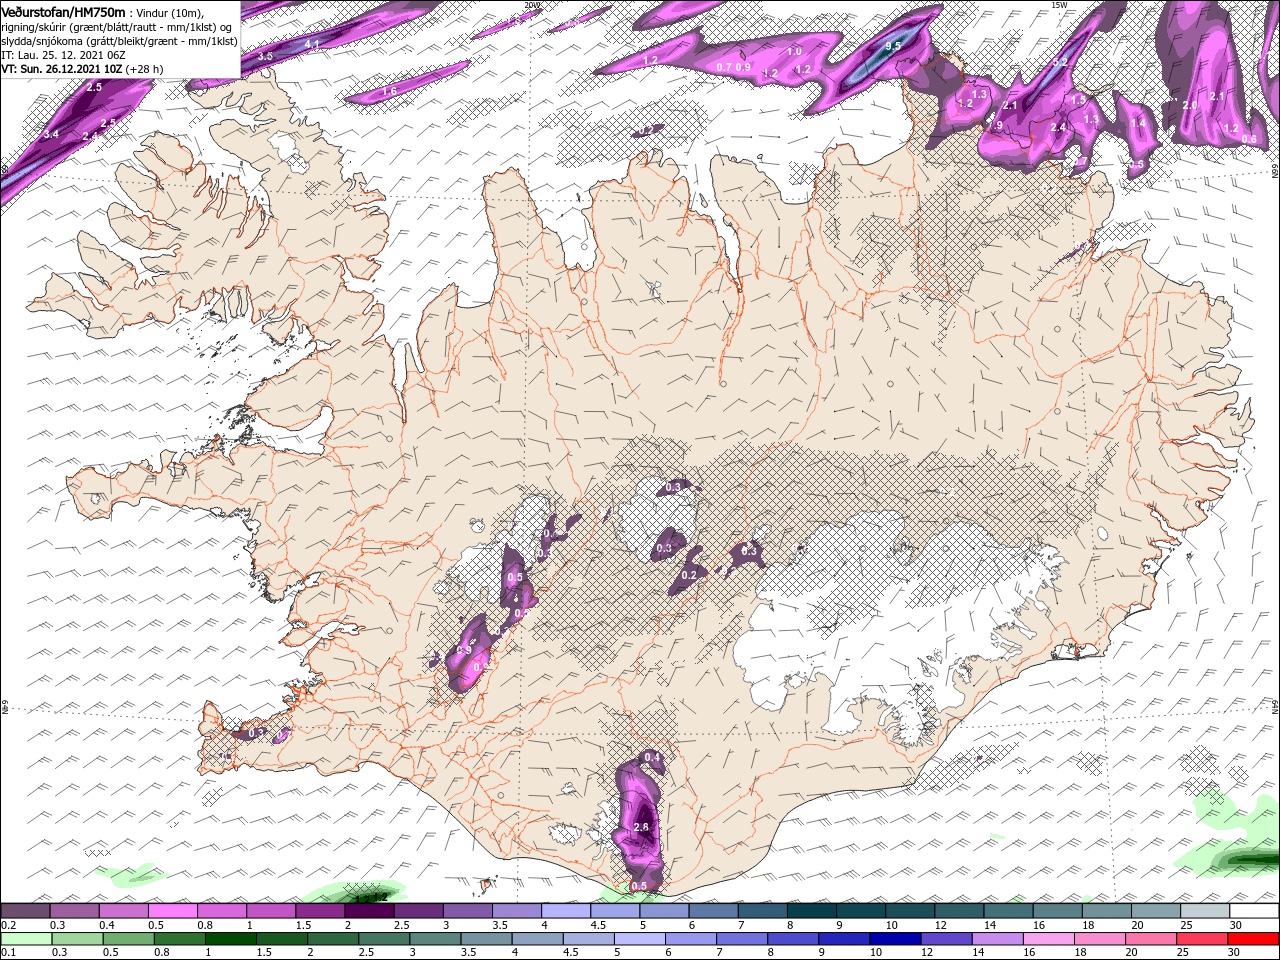Pick lower legend swatch between 4 and 4.5
1280x960 pixels.
537,939
